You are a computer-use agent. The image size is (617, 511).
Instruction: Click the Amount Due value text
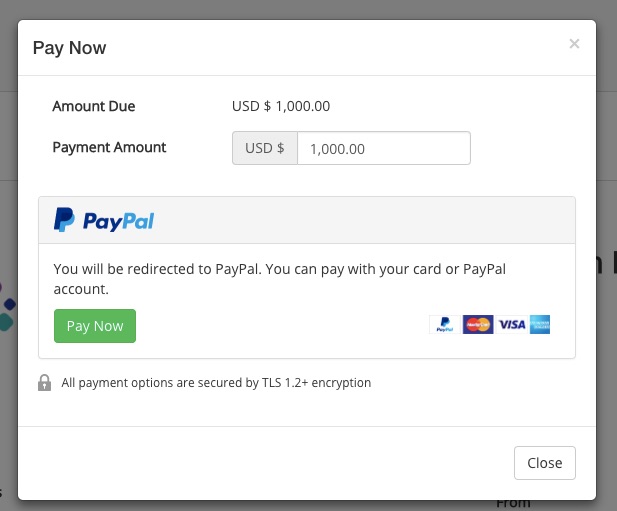click(281, 106)
